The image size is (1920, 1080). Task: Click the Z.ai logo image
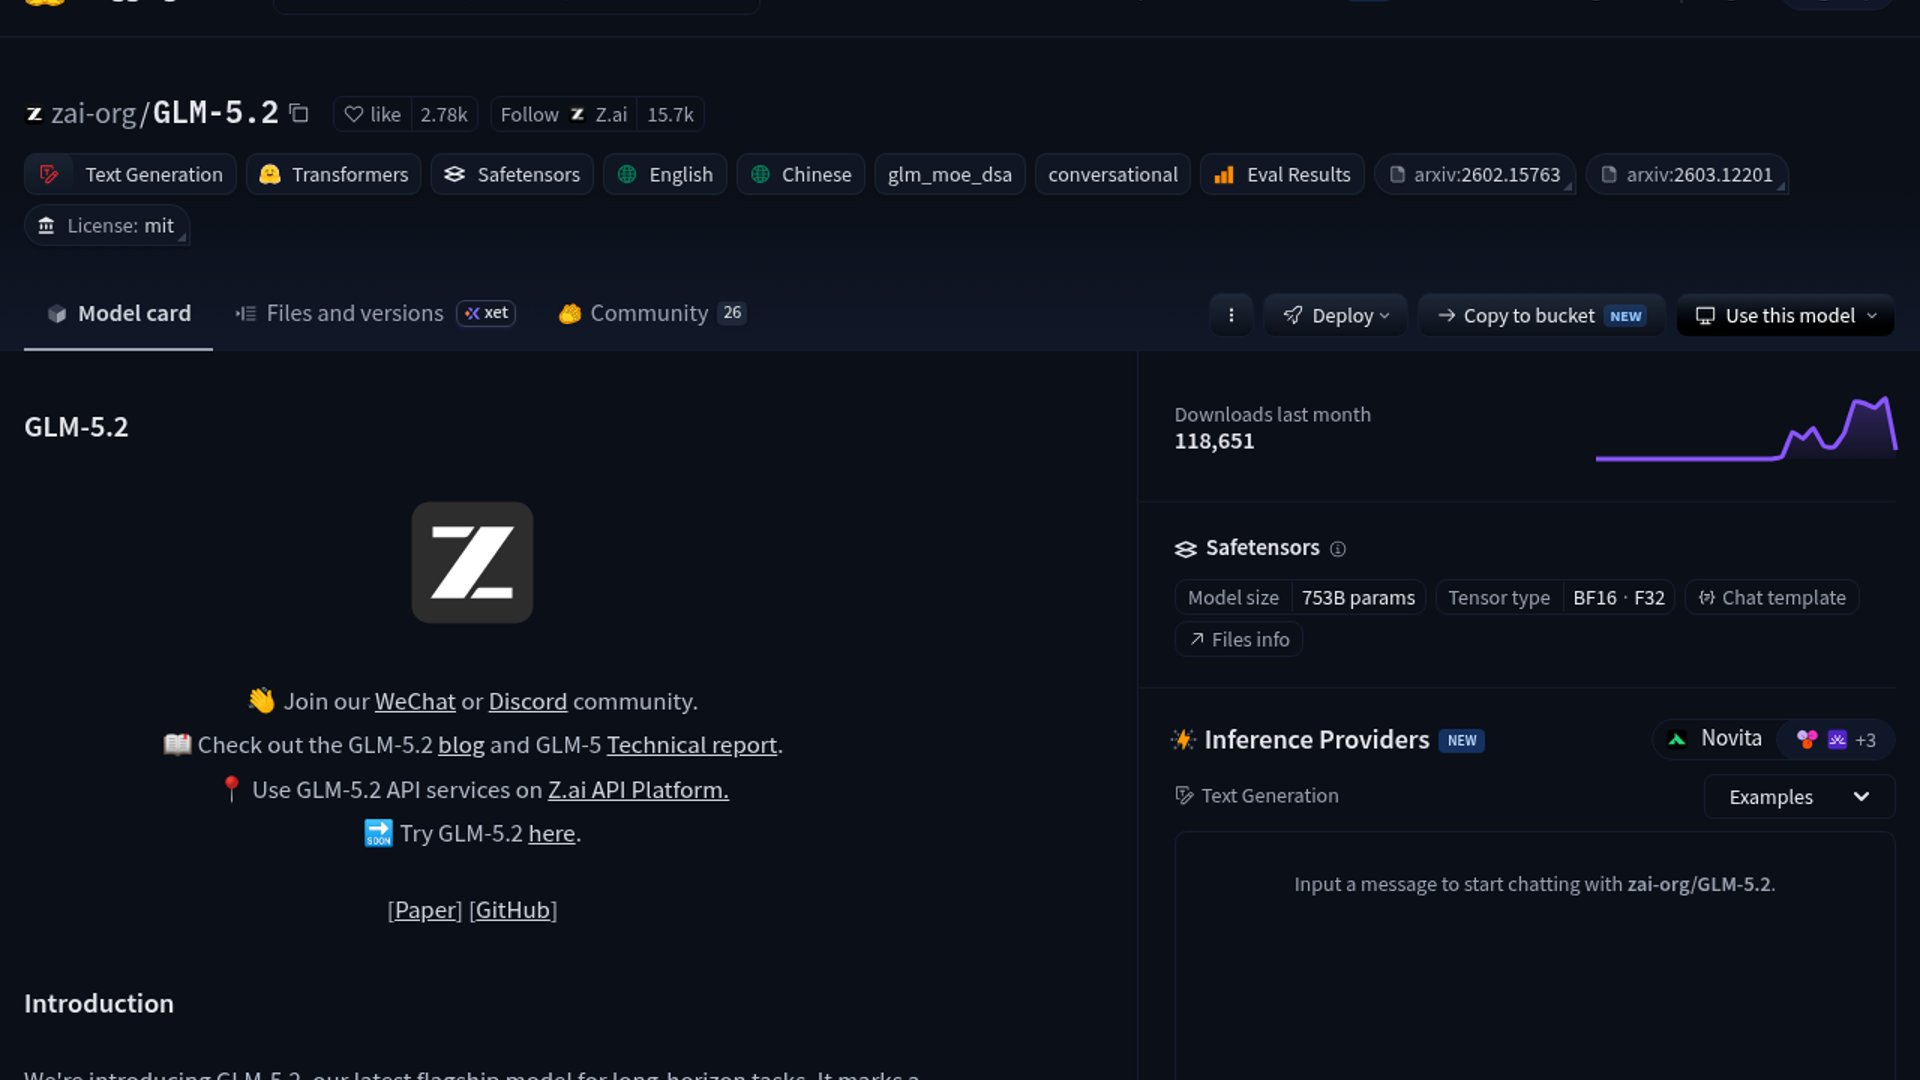point(472,563)
